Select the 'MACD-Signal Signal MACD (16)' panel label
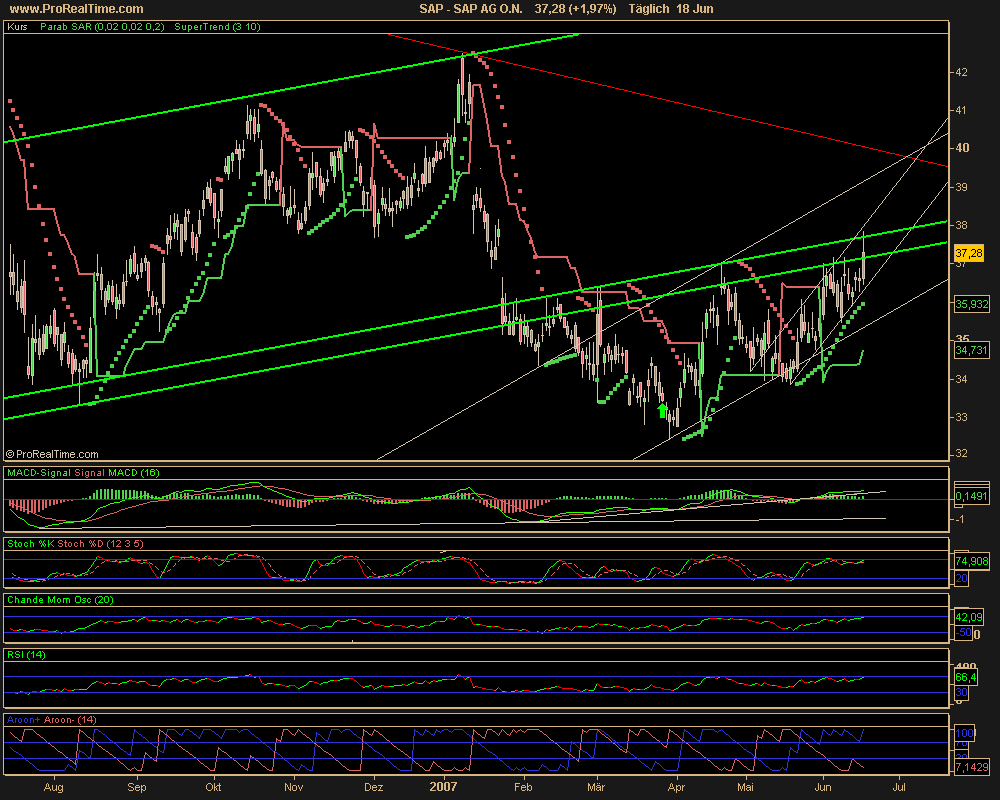This screenshot has height=800, width=1000. (83, 473)
